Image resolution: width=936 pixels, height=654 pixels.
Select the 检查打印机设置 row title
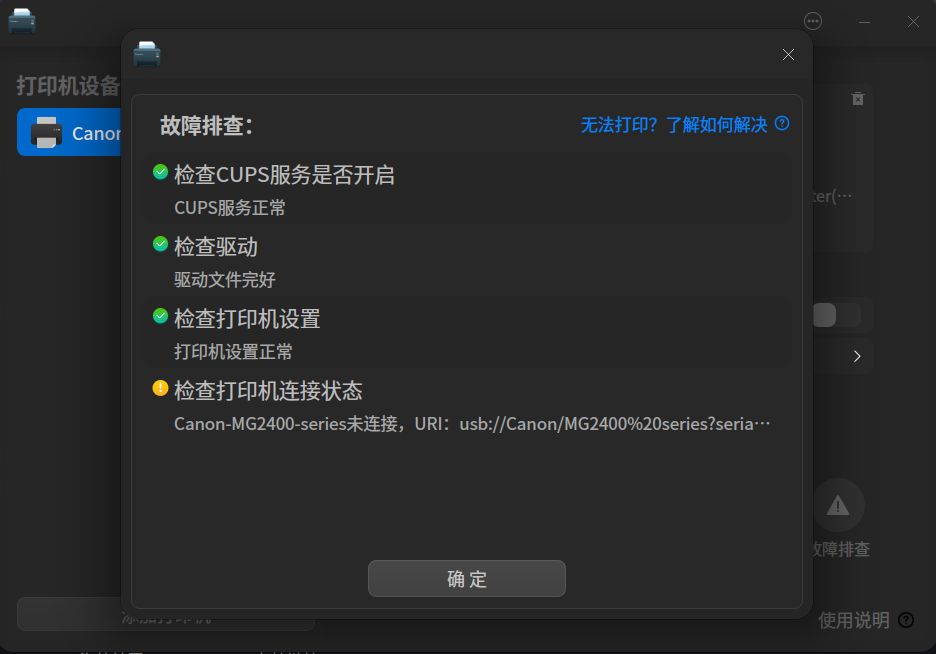(247, 319)
